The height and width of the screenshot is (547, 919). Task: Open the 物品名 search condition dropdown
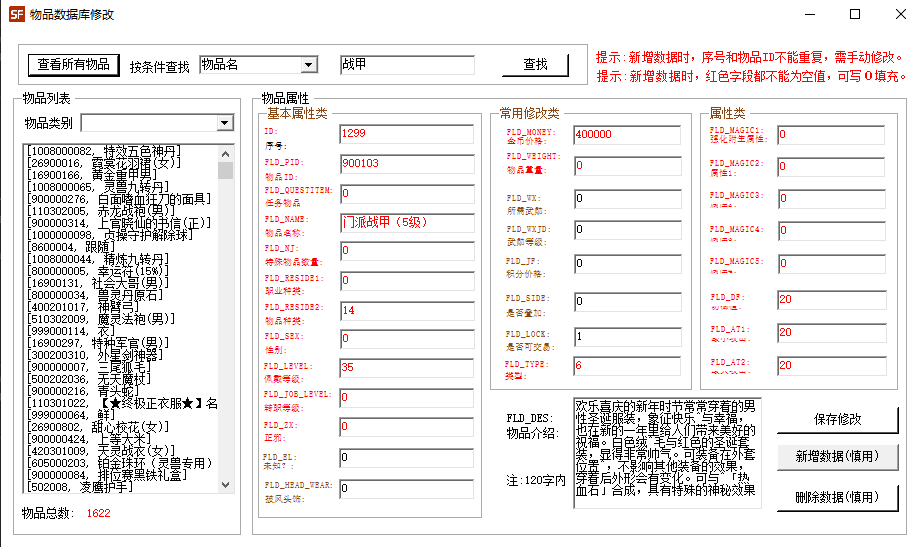coord(263,65)
